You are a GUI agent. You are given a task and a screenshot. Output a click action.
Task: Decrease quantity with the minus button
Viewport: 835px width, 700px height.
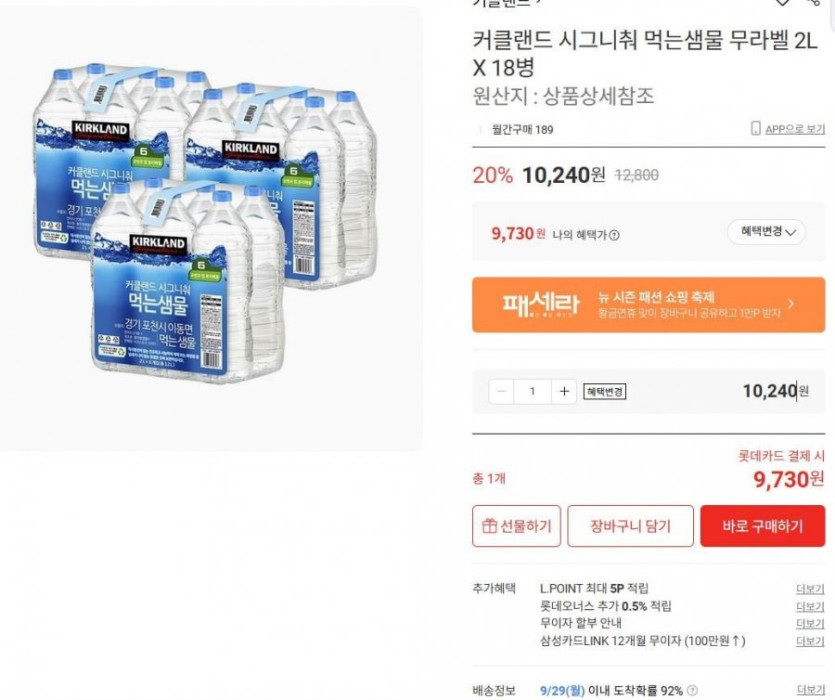click(x=502, y=391)
